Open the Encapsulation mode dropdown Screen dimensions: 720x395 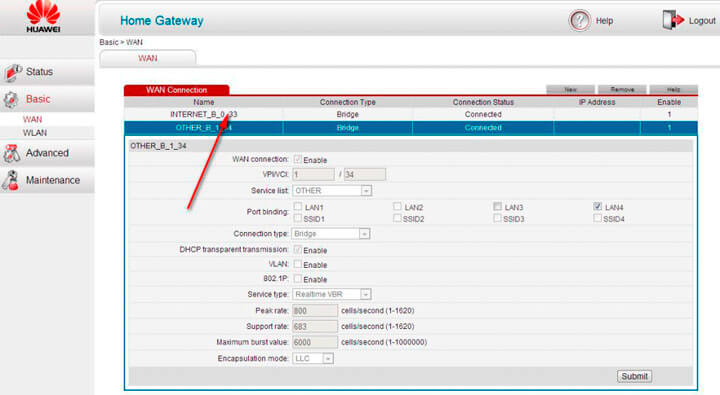pos(313,358)
